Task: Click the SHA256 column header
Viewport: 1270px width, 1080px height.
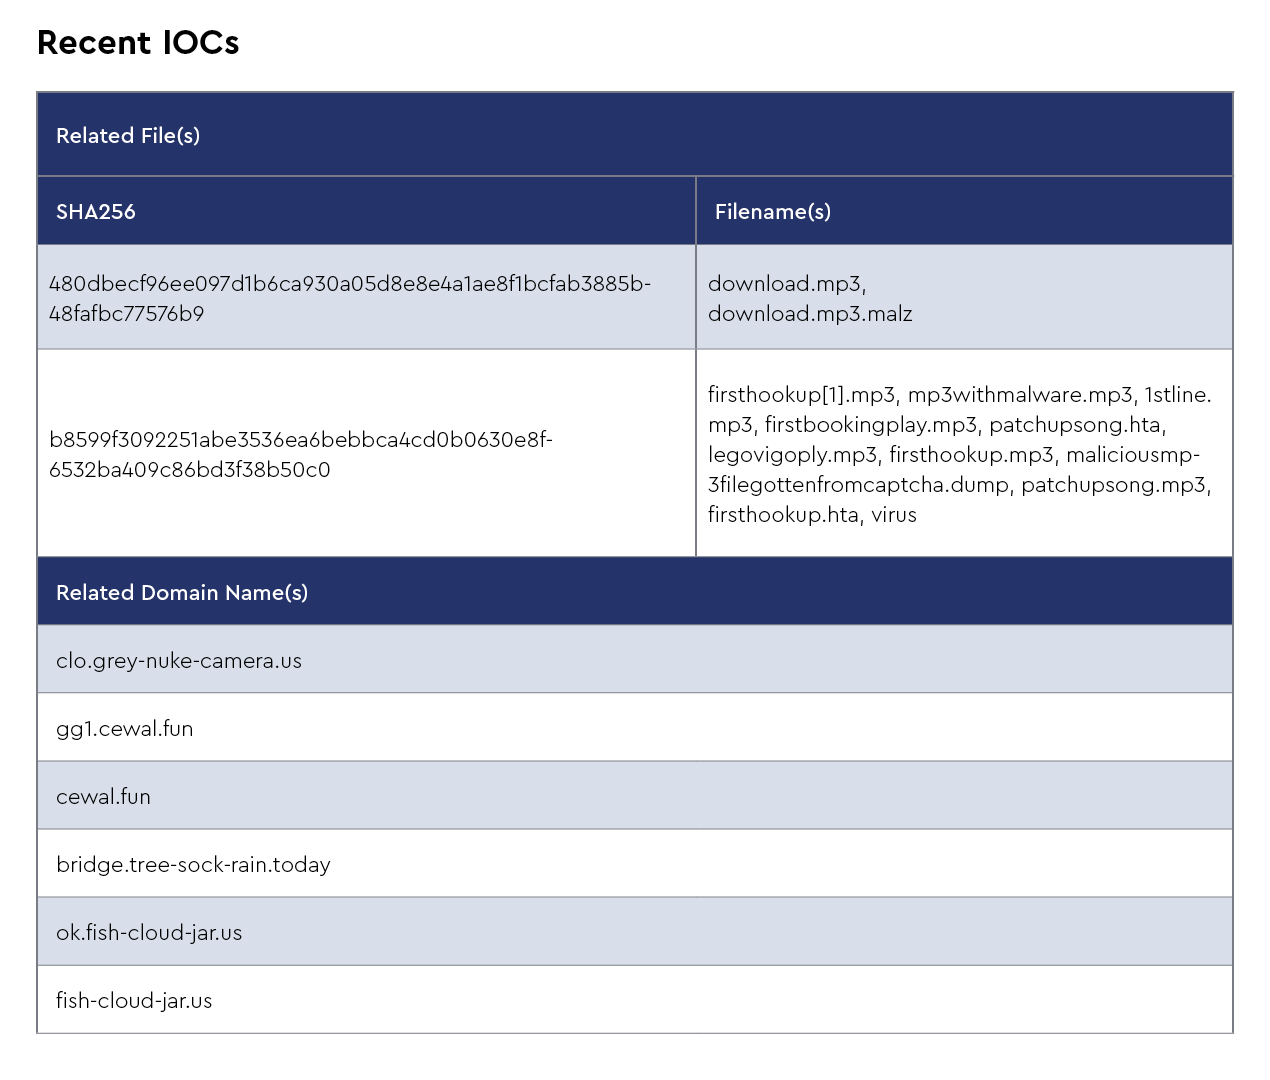Action: pos(96,212)
